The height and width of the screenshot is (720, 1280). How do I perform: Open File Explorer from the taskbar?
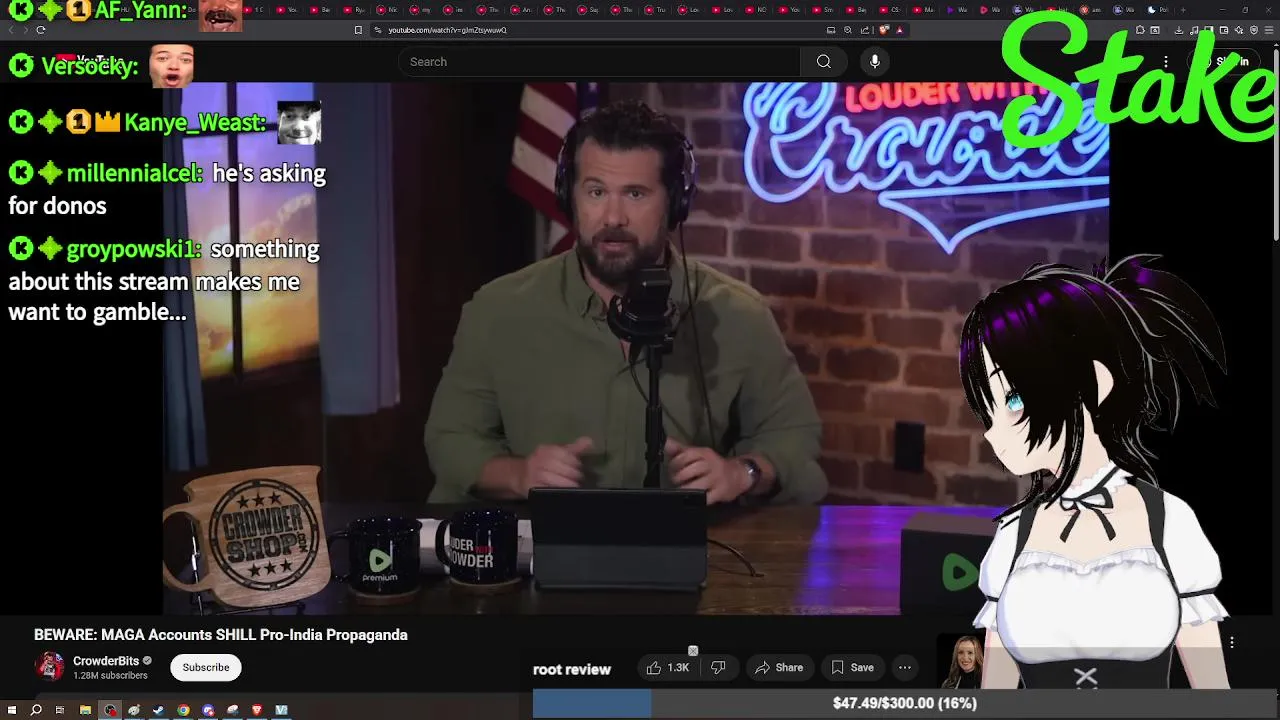tap(85, 710)
